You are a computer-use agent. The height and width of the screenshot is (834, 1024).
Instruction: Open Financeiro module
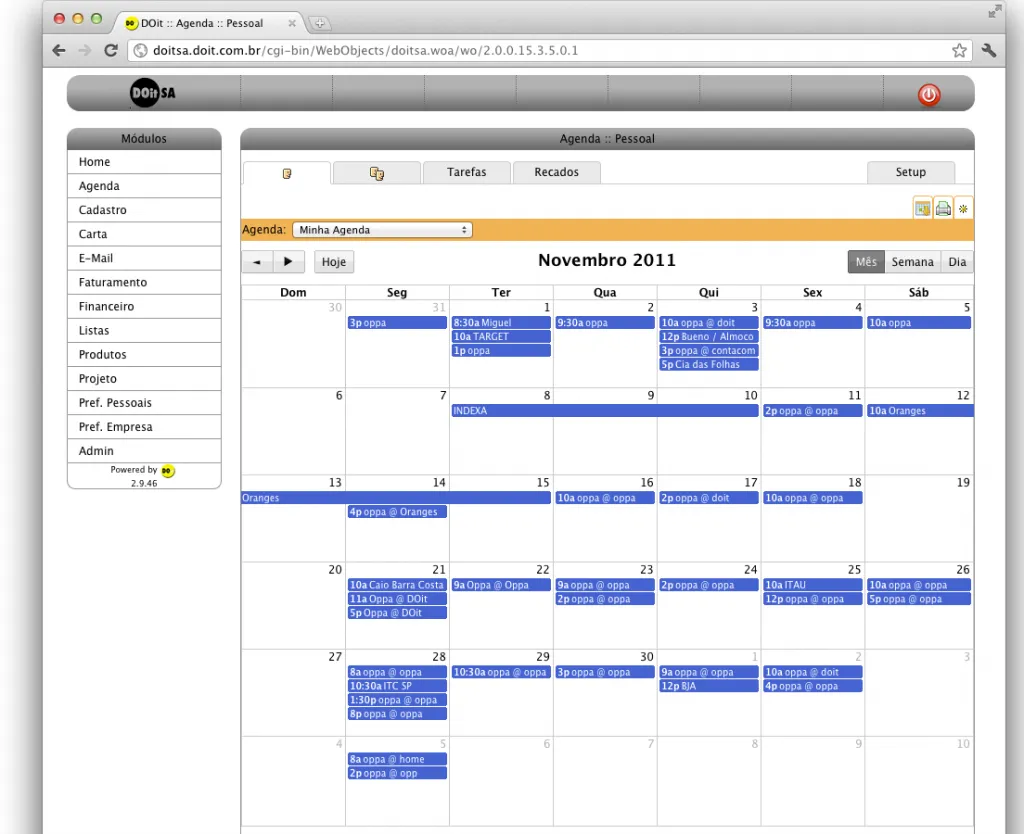pos(144,307)
